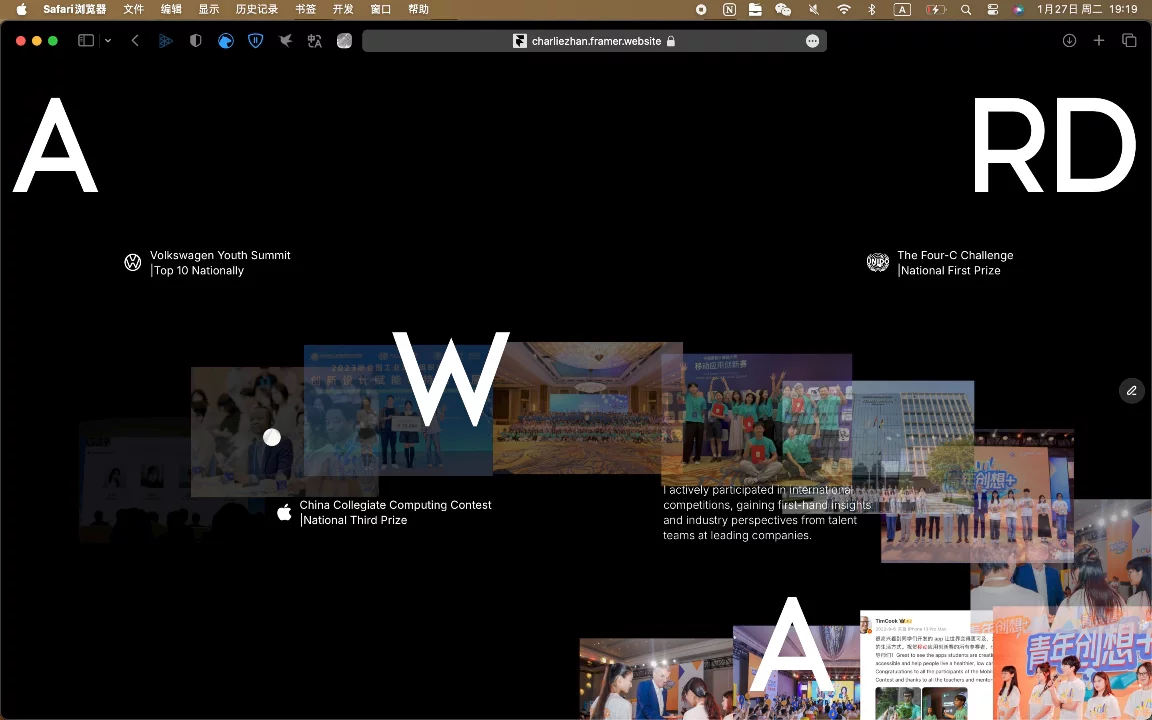Go back with the back arrow

point(135,41)
